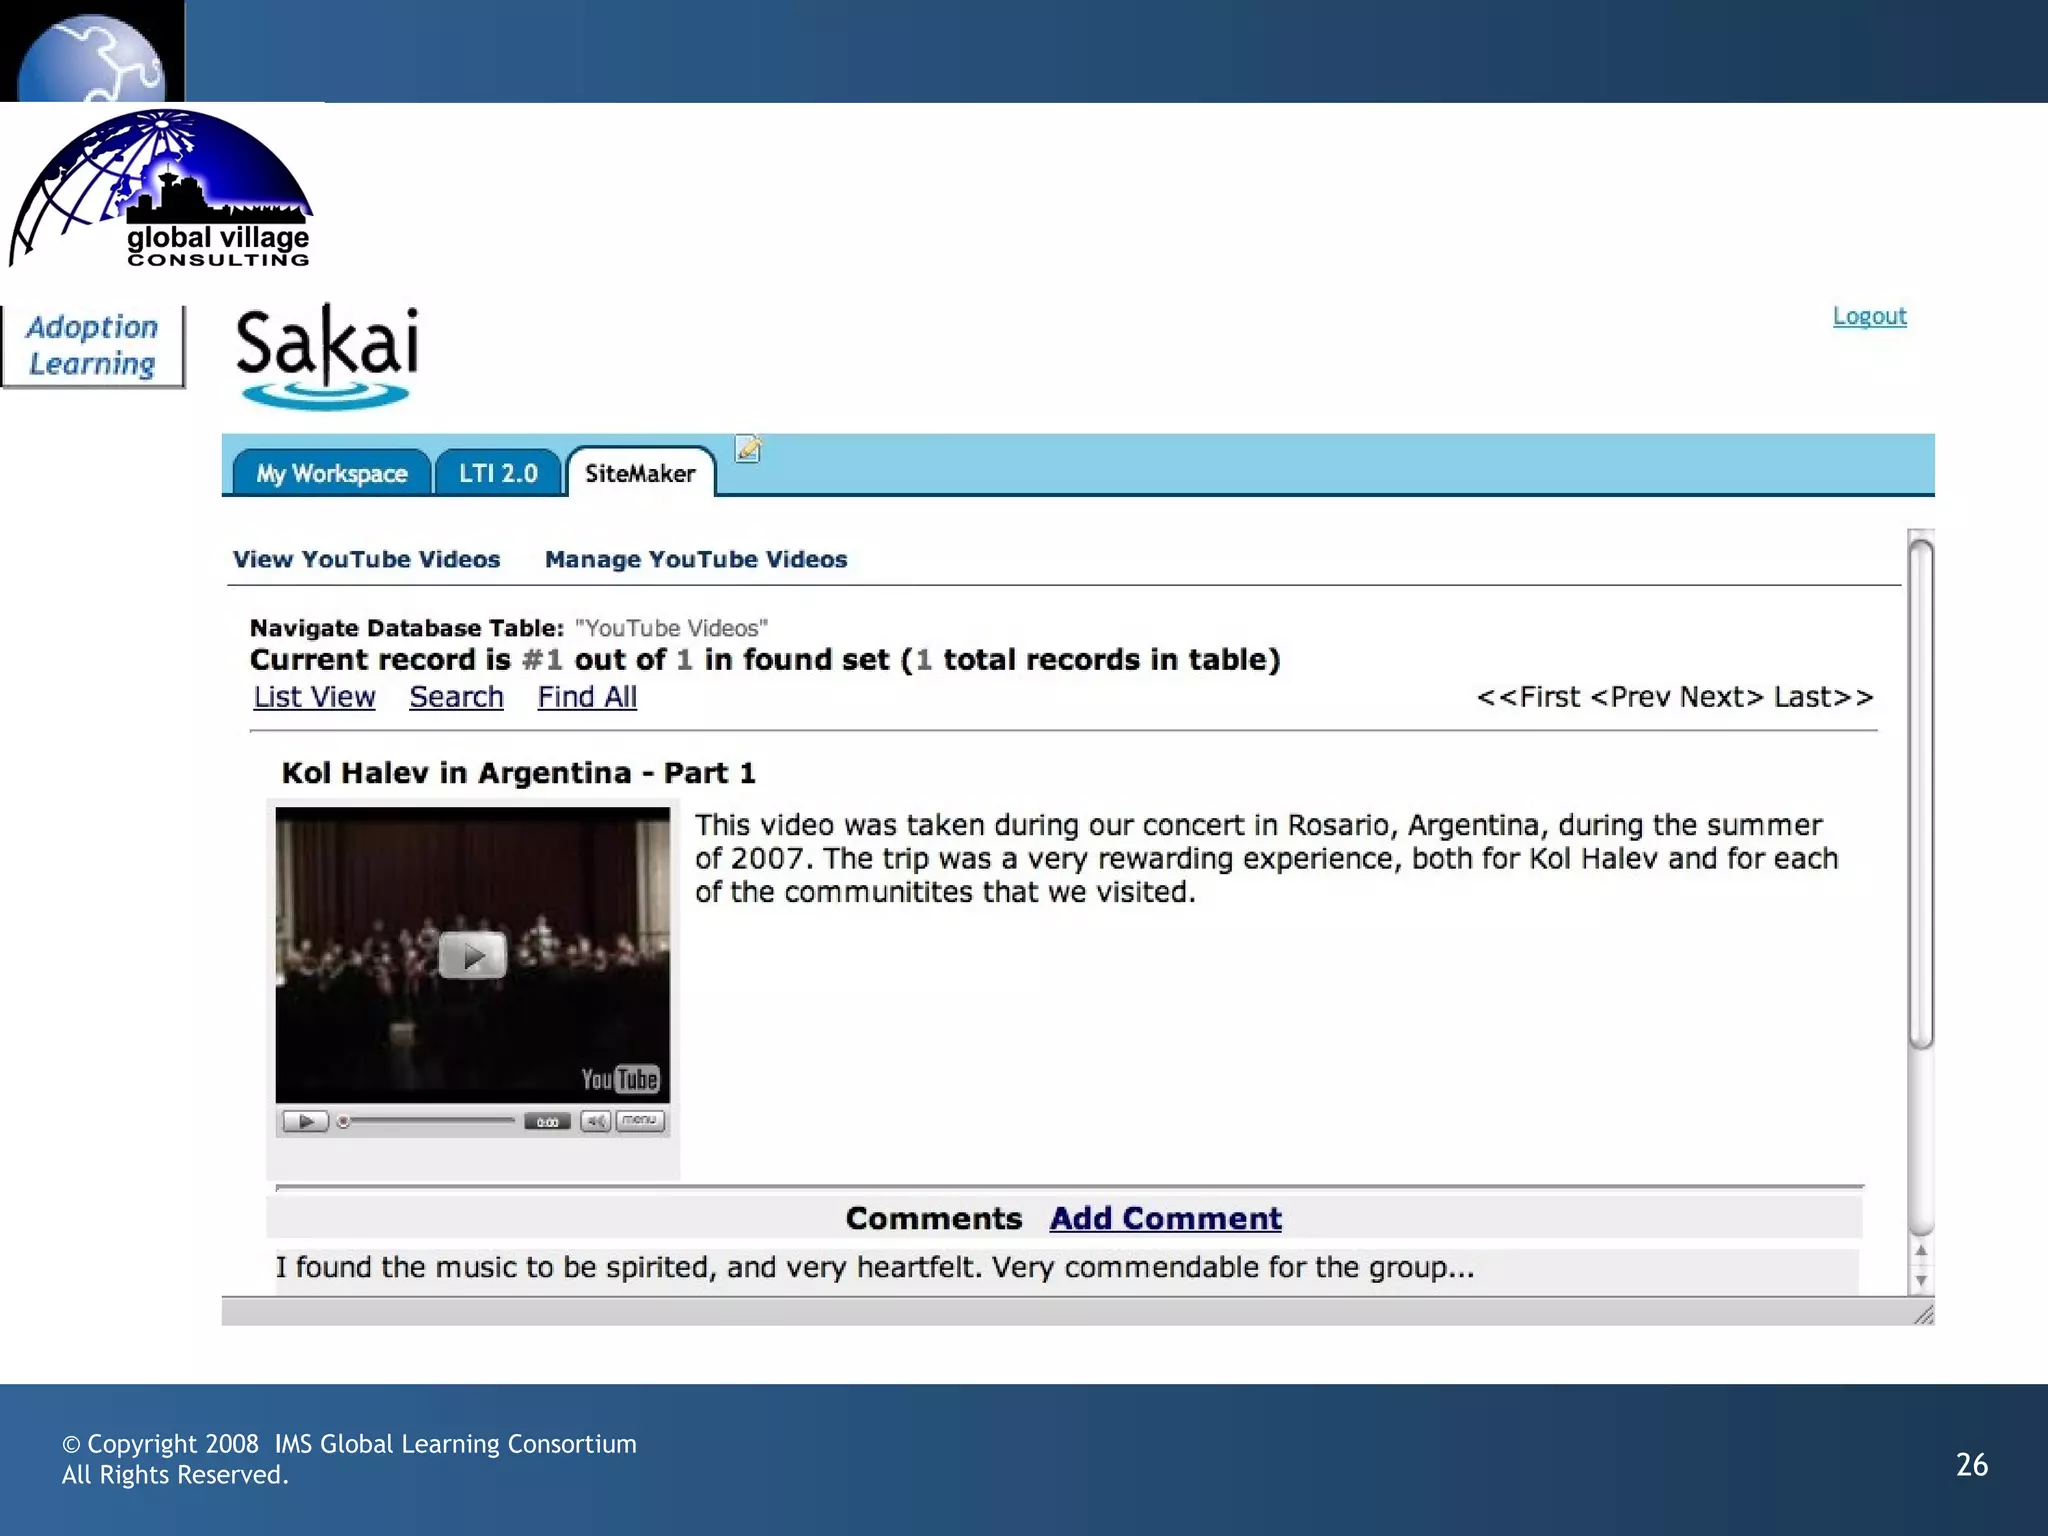The height and width of the screenshot is (1536, 2048).
Task: Switch to List View
Action: pos(314,697)
